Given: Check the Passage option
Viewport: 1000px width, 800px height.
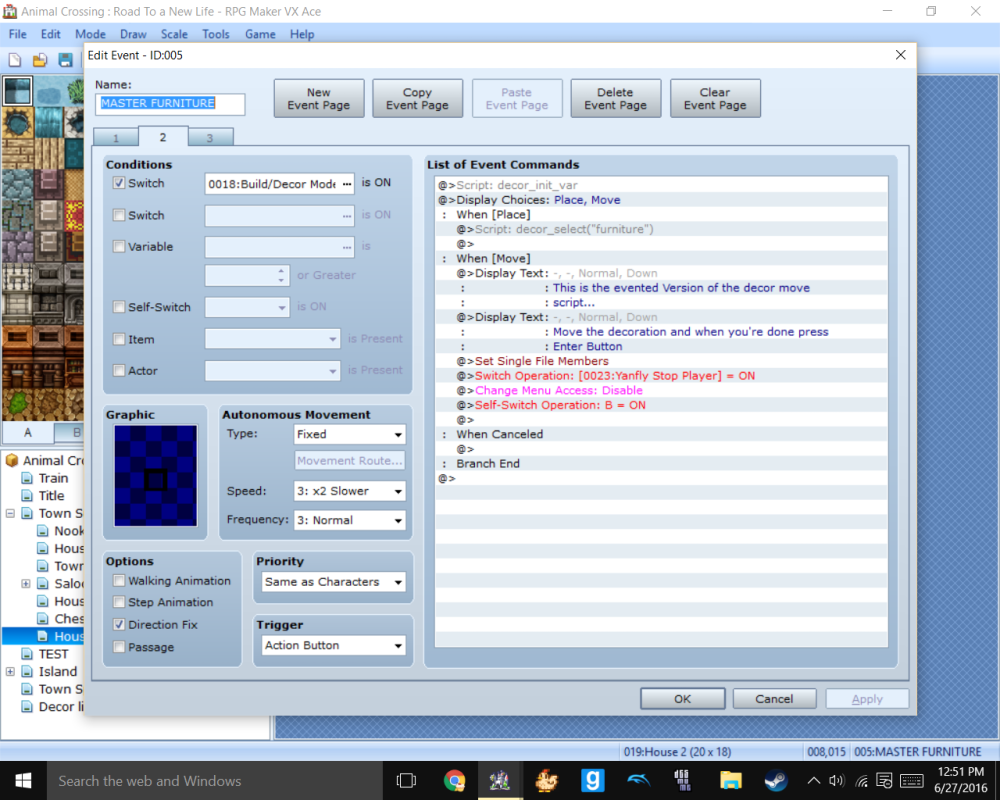Looking at the screenshot, I should coord(119,647).
